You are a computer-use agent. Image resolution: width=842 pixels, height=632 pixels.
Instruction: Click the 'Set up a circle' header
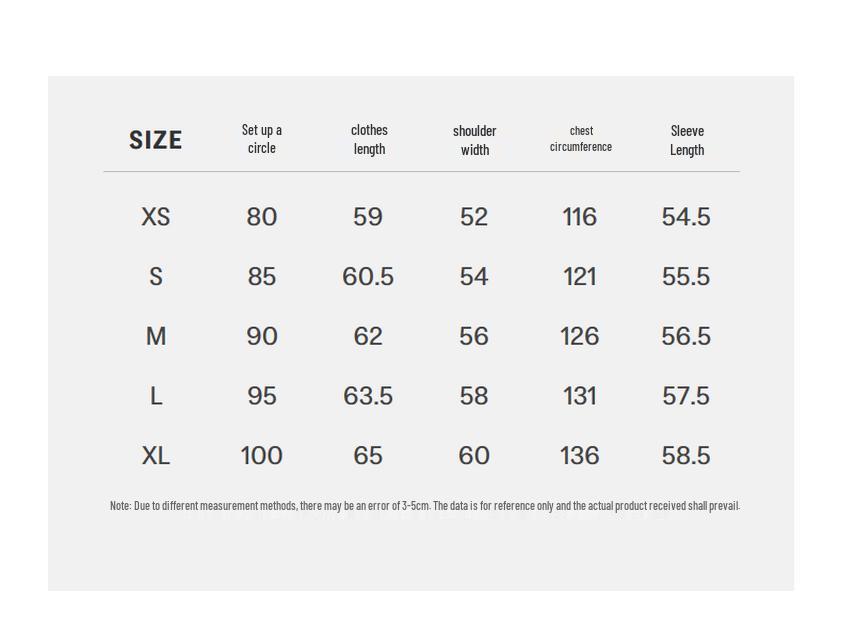coord(262,139)
